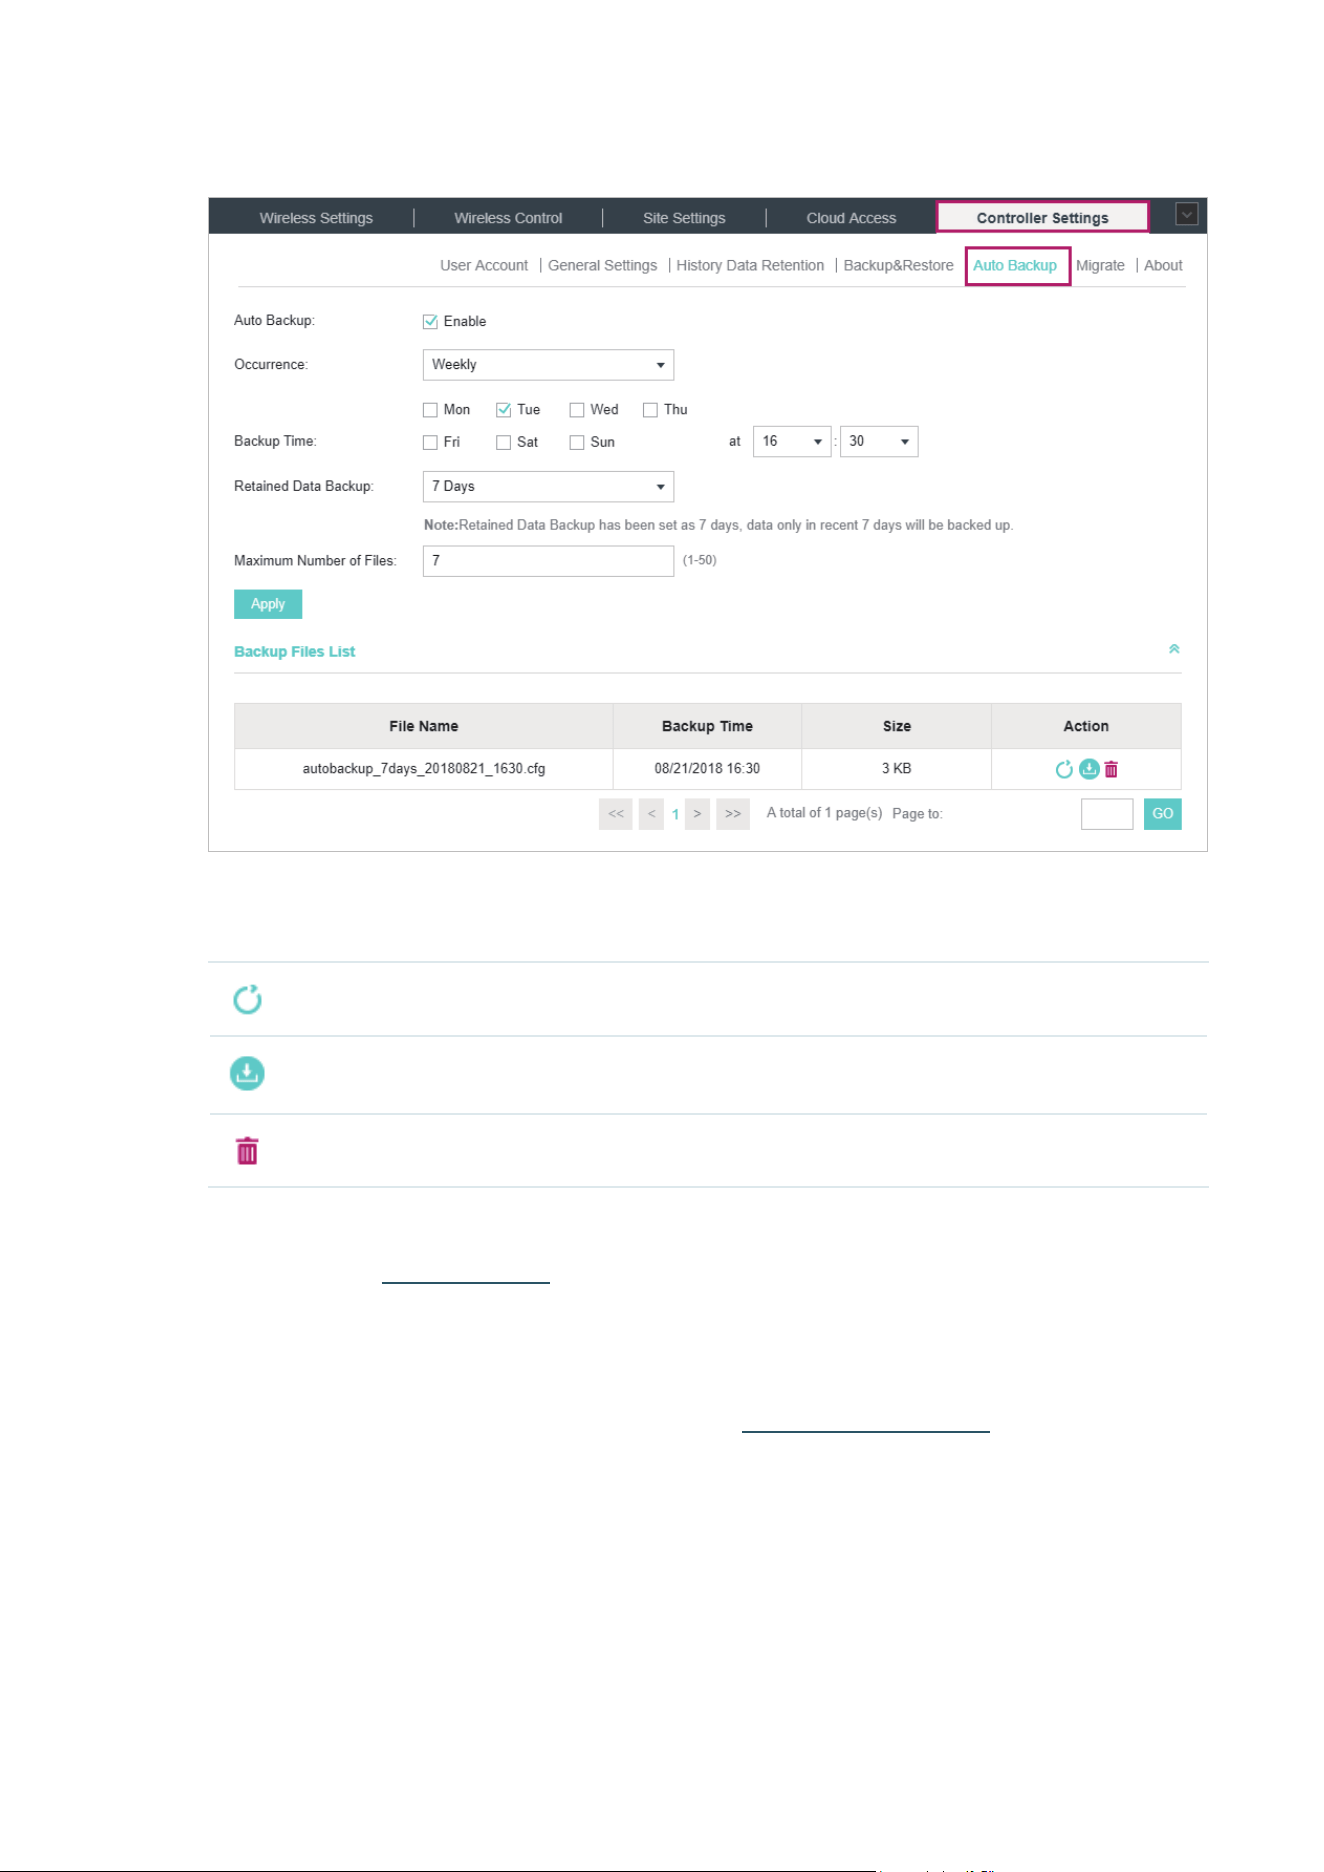
Task: Open the General Settings sub-tab
Action: pos(602,265)
